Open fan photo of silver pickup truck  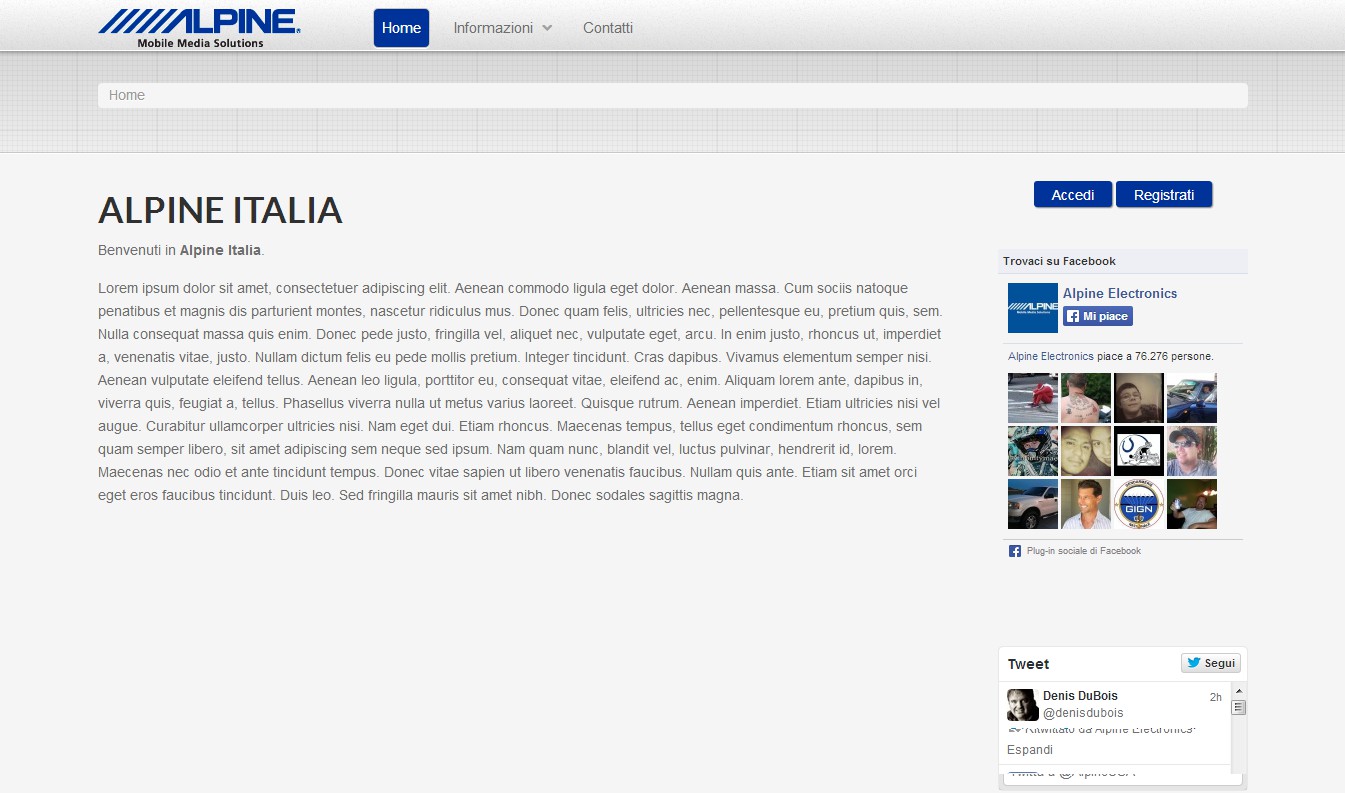(1033, 504)
